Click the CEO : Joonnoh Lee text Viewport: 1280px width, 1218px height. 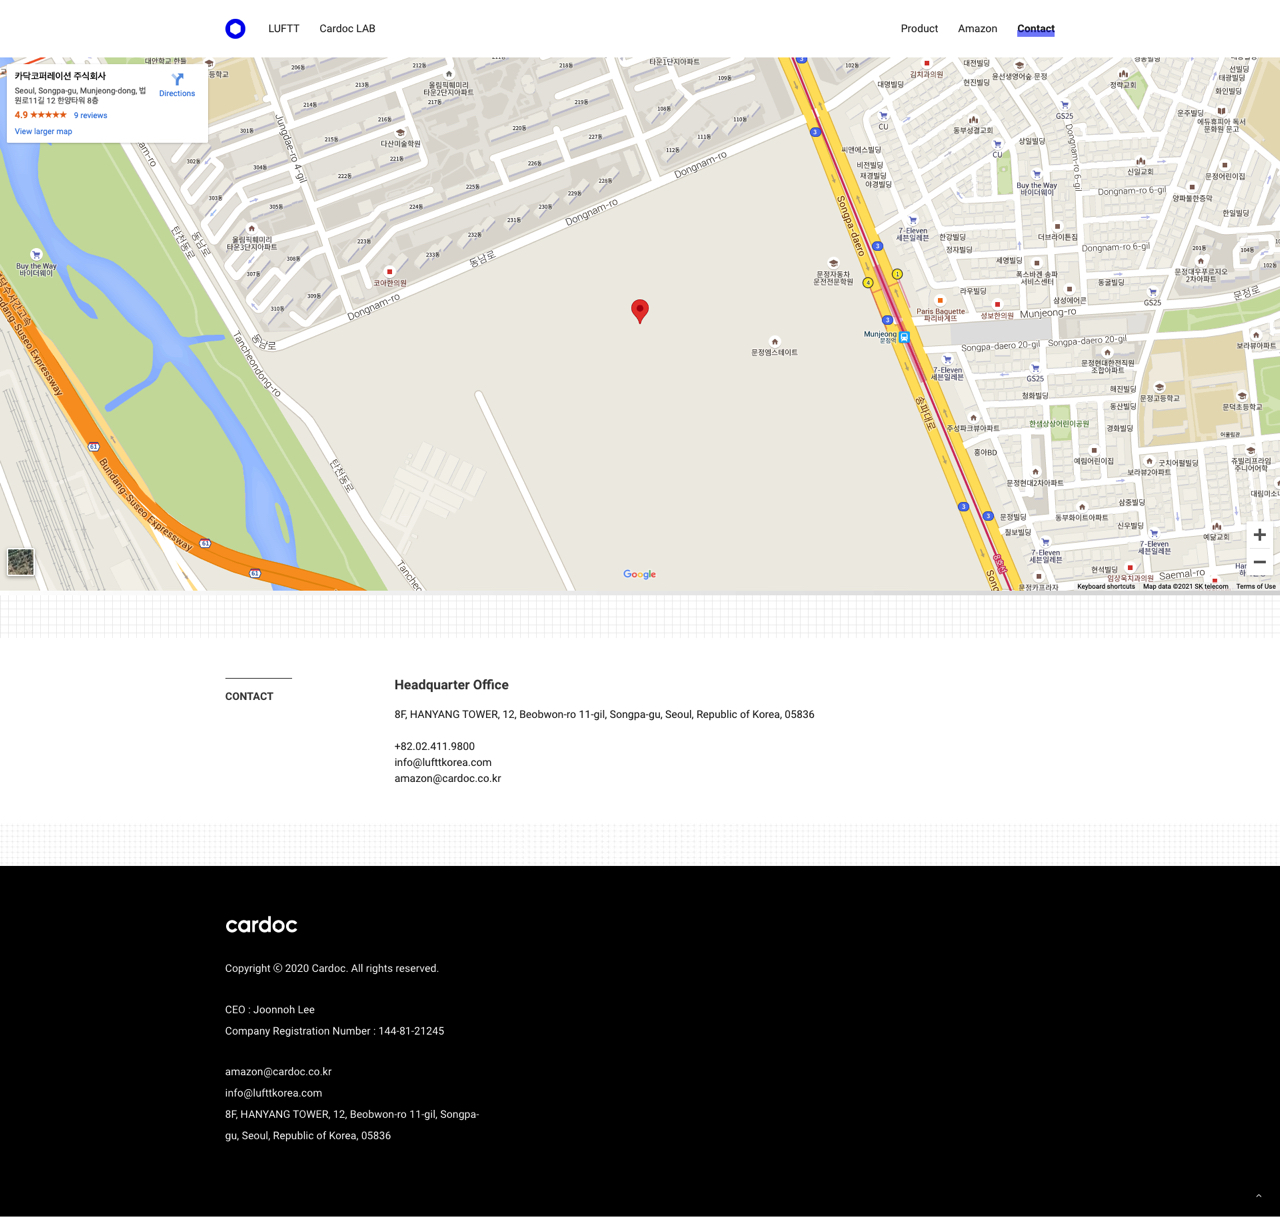tap(270, 1010)
